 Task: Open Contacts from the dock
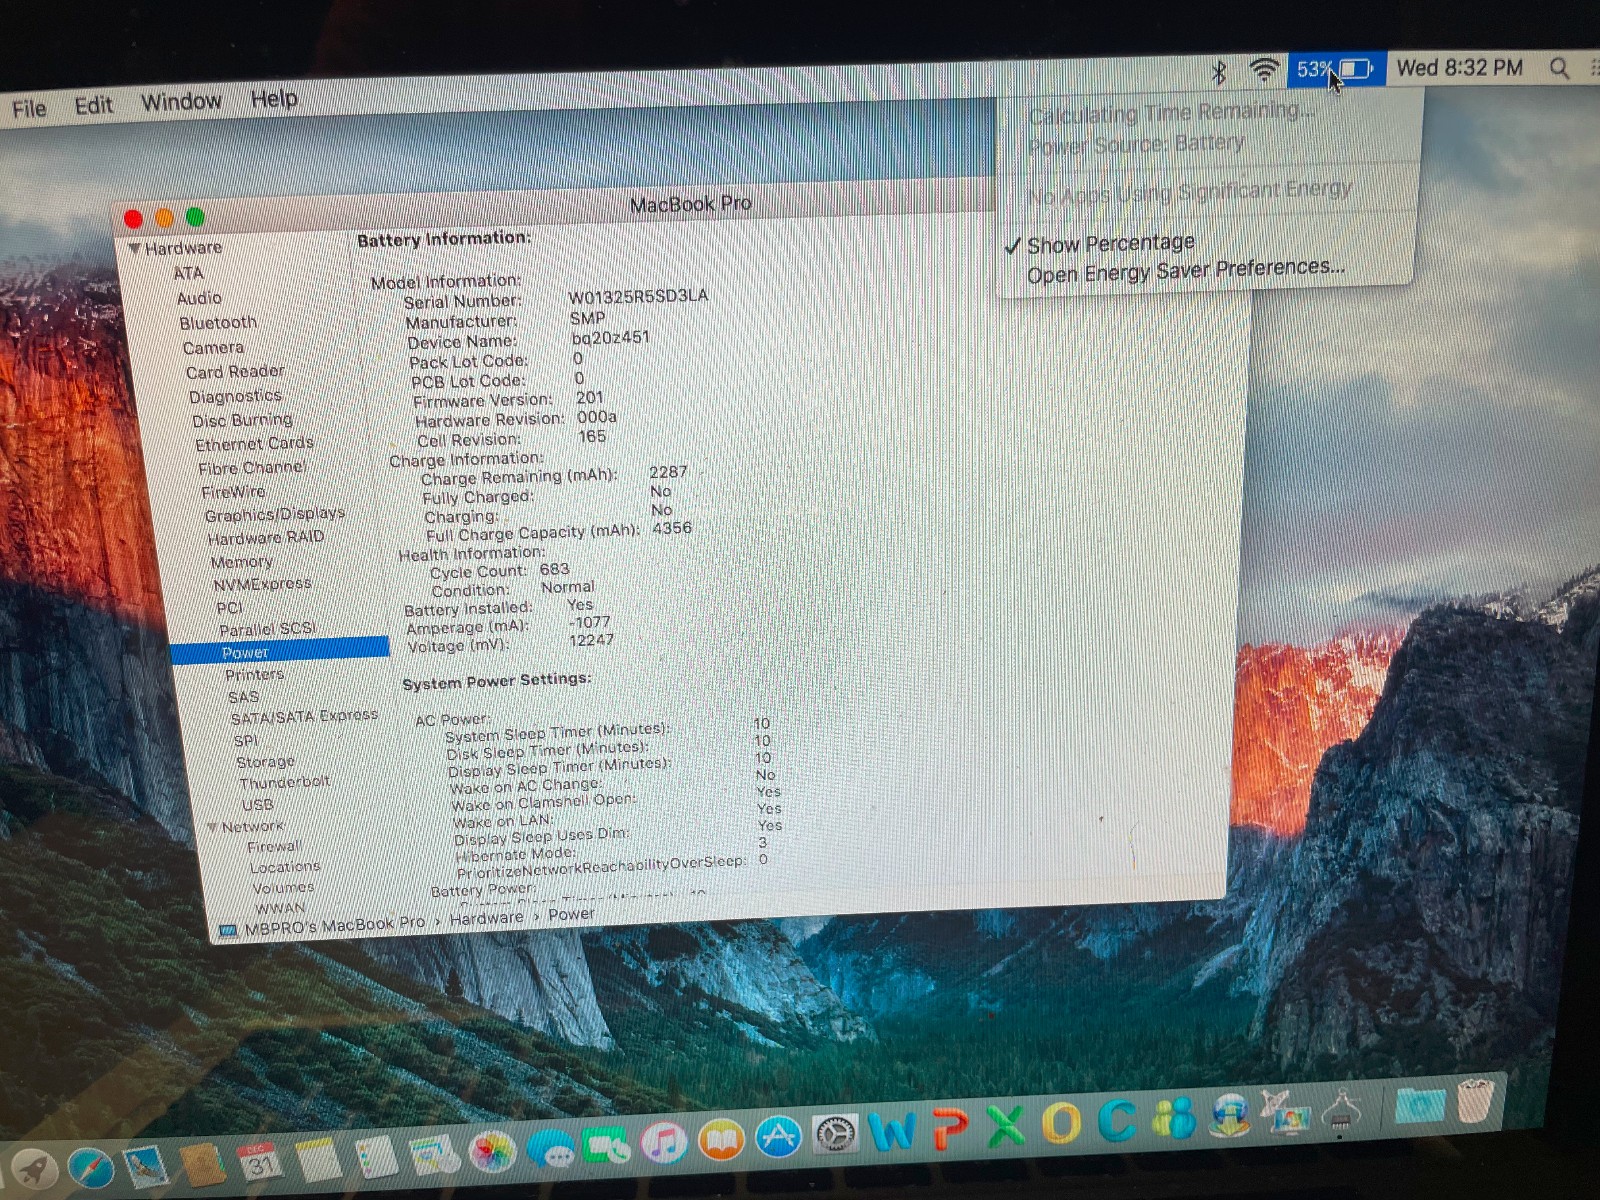click(202, 1163)
